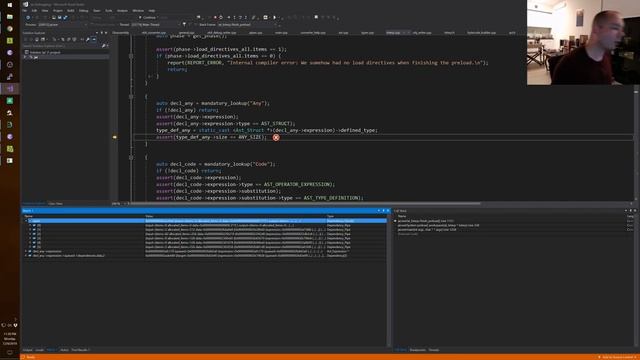This screenshot has width=640, height=360.
Task: Expand the [5] item in Watch 1
Action: pyautogui.click(x=30, y=247)
